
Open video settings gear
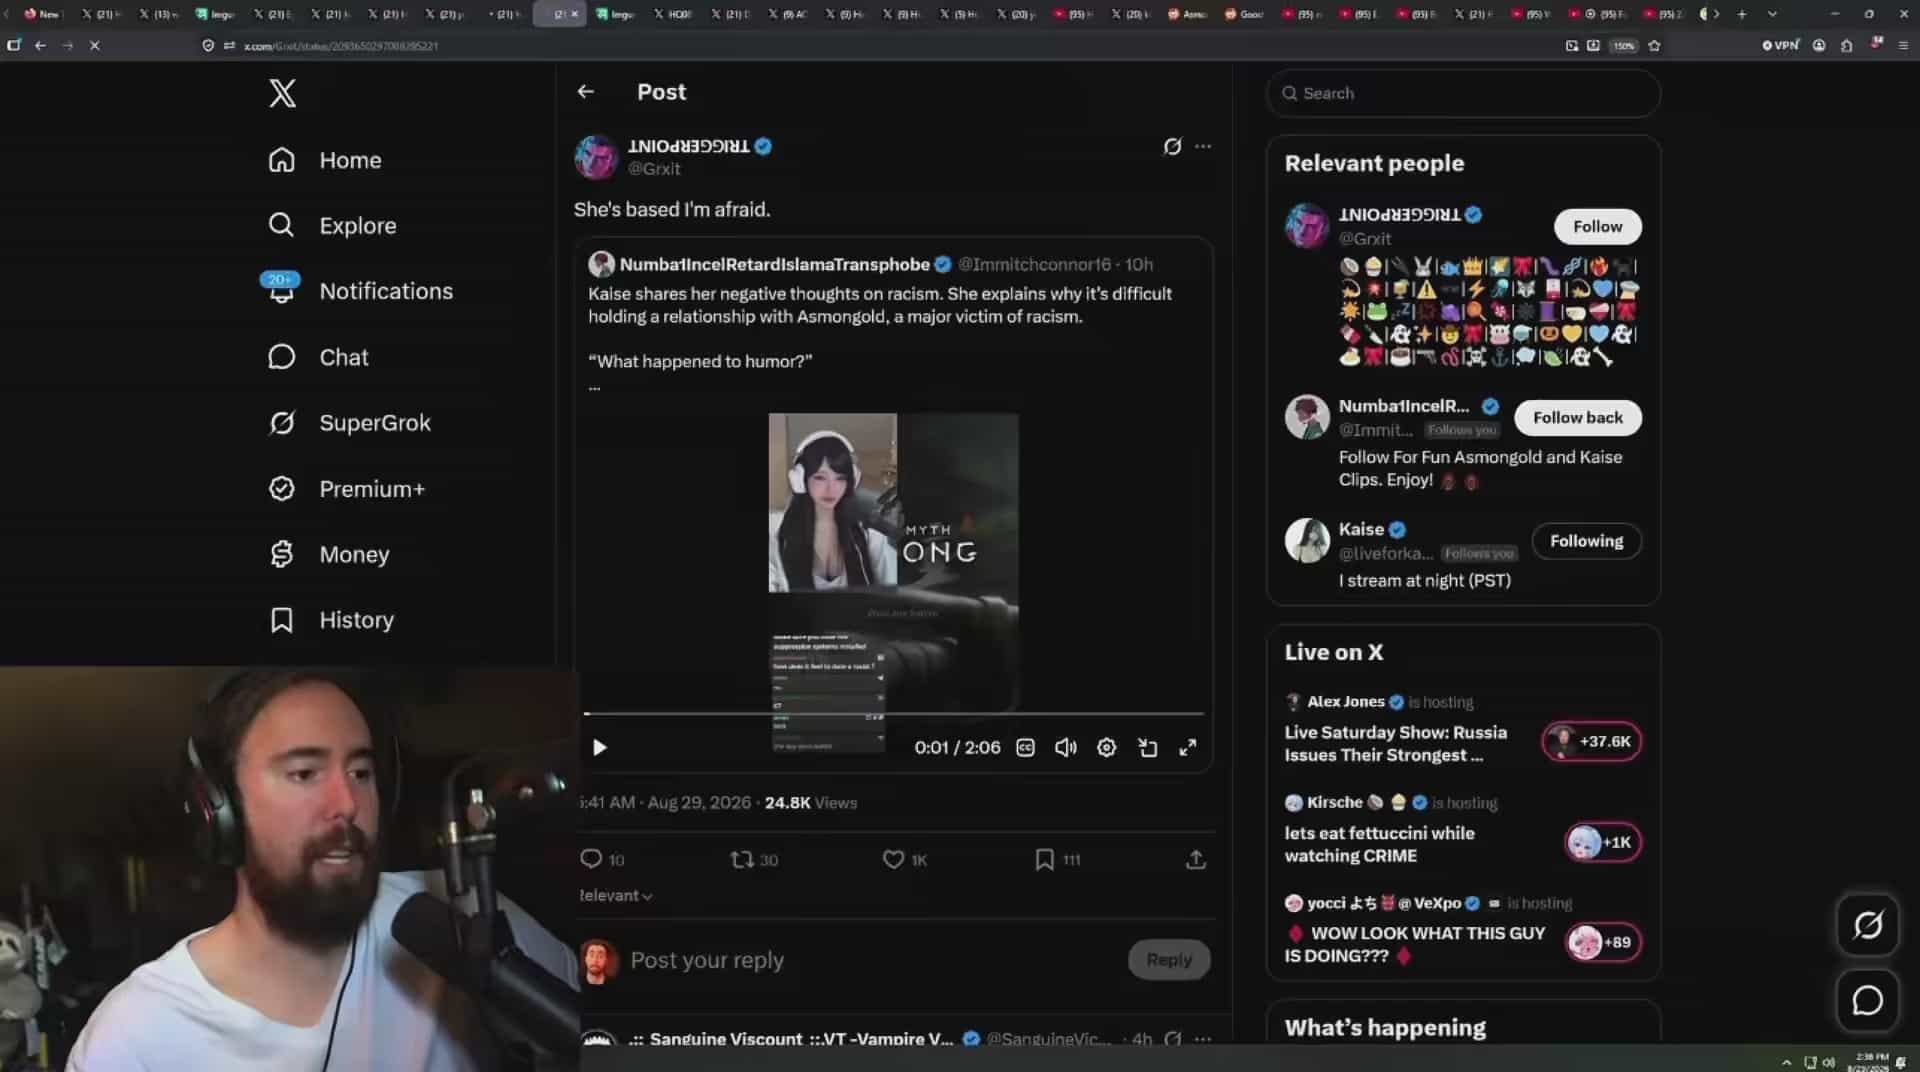pos(1107,748)
